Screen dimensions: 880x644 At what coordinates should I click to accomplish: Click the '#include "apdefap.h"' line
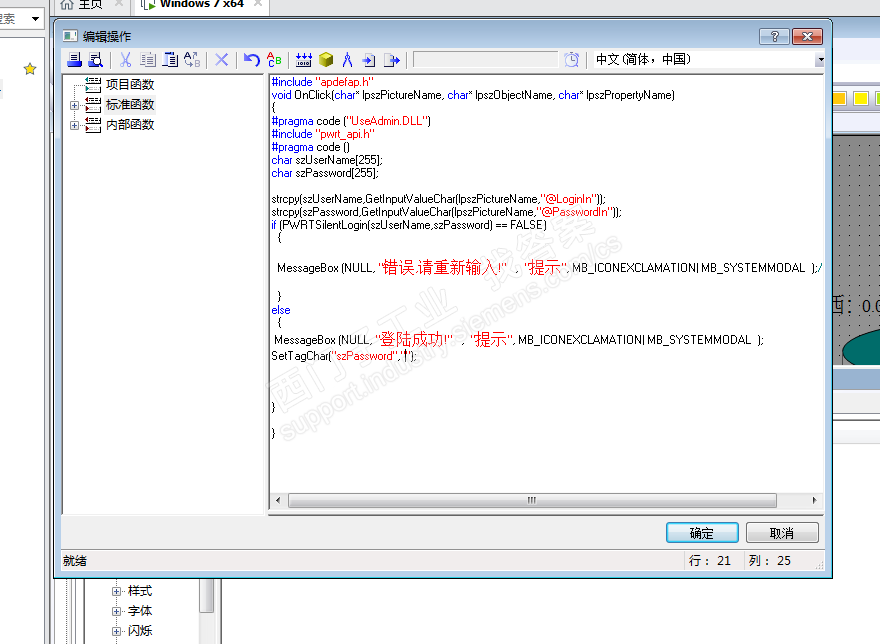[323, 82]
